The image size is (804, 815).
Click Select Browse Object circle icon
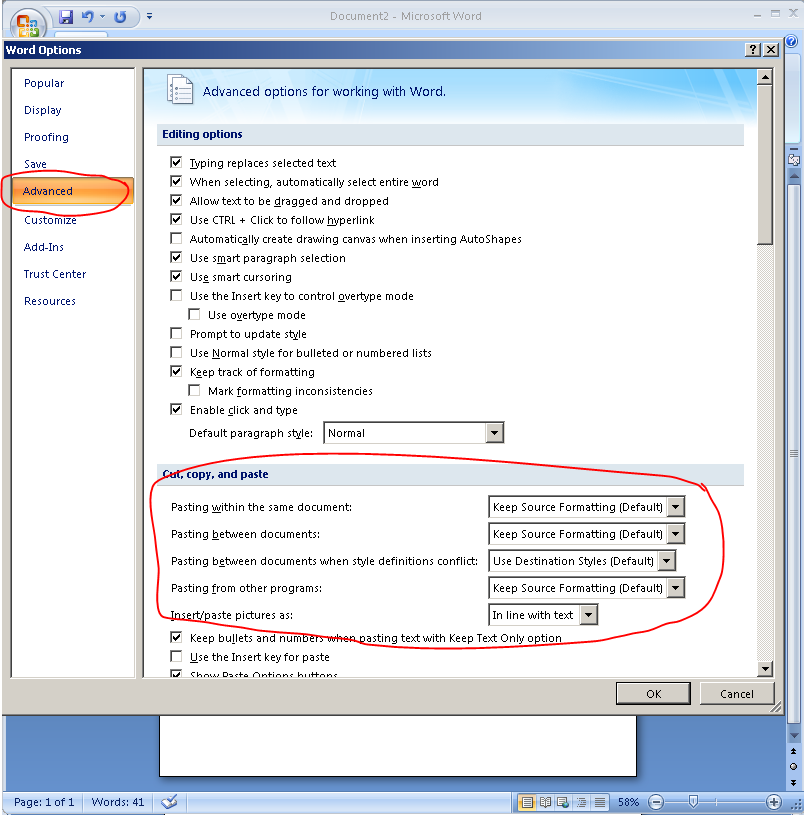pos(793,767)
